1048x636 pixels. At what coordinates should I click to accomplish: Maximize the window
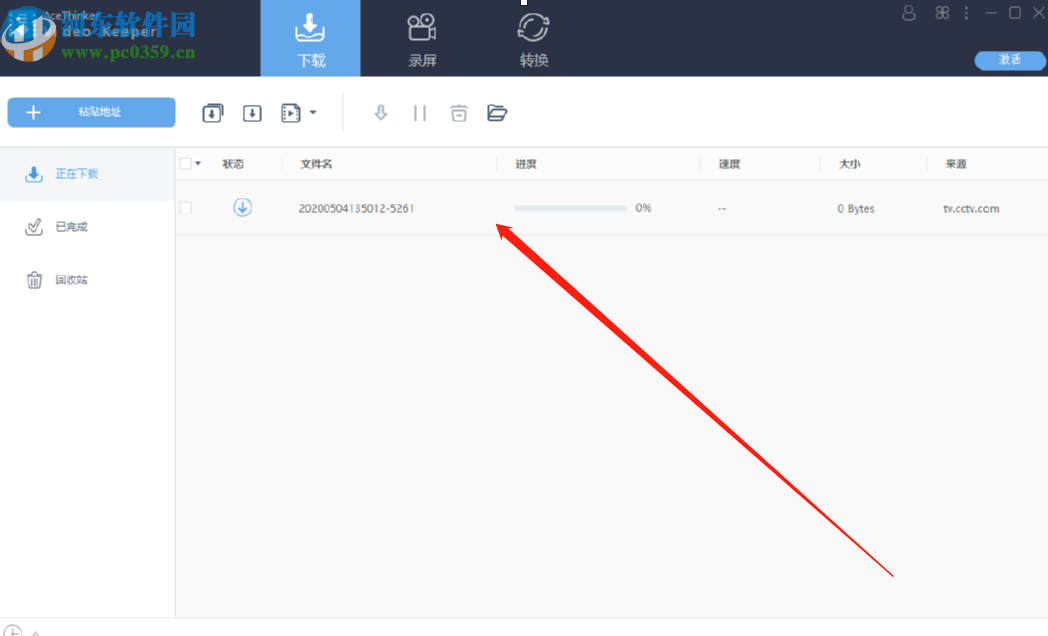(x=1015, y=13)
